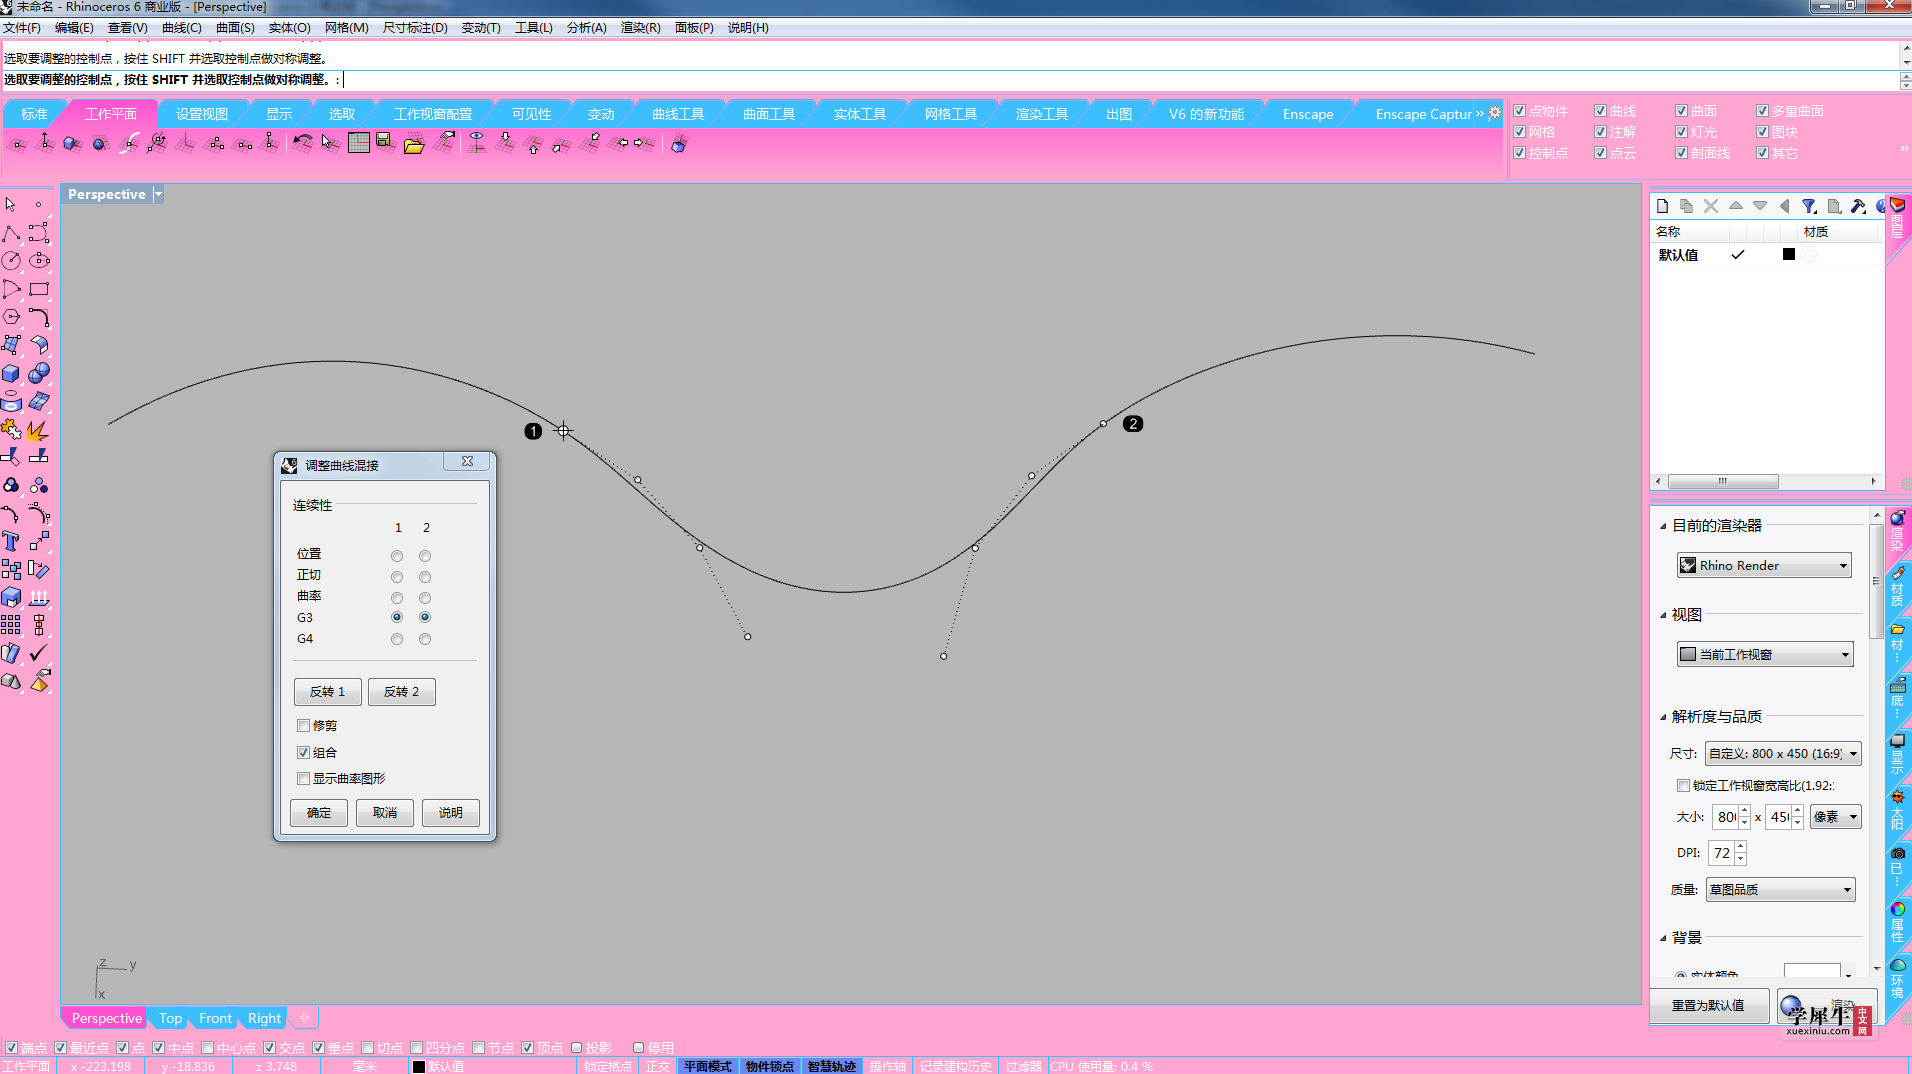1912x1074 pixels.
Task: Switch to the Enscape toolbar tab
Action: pos(1307,114)
